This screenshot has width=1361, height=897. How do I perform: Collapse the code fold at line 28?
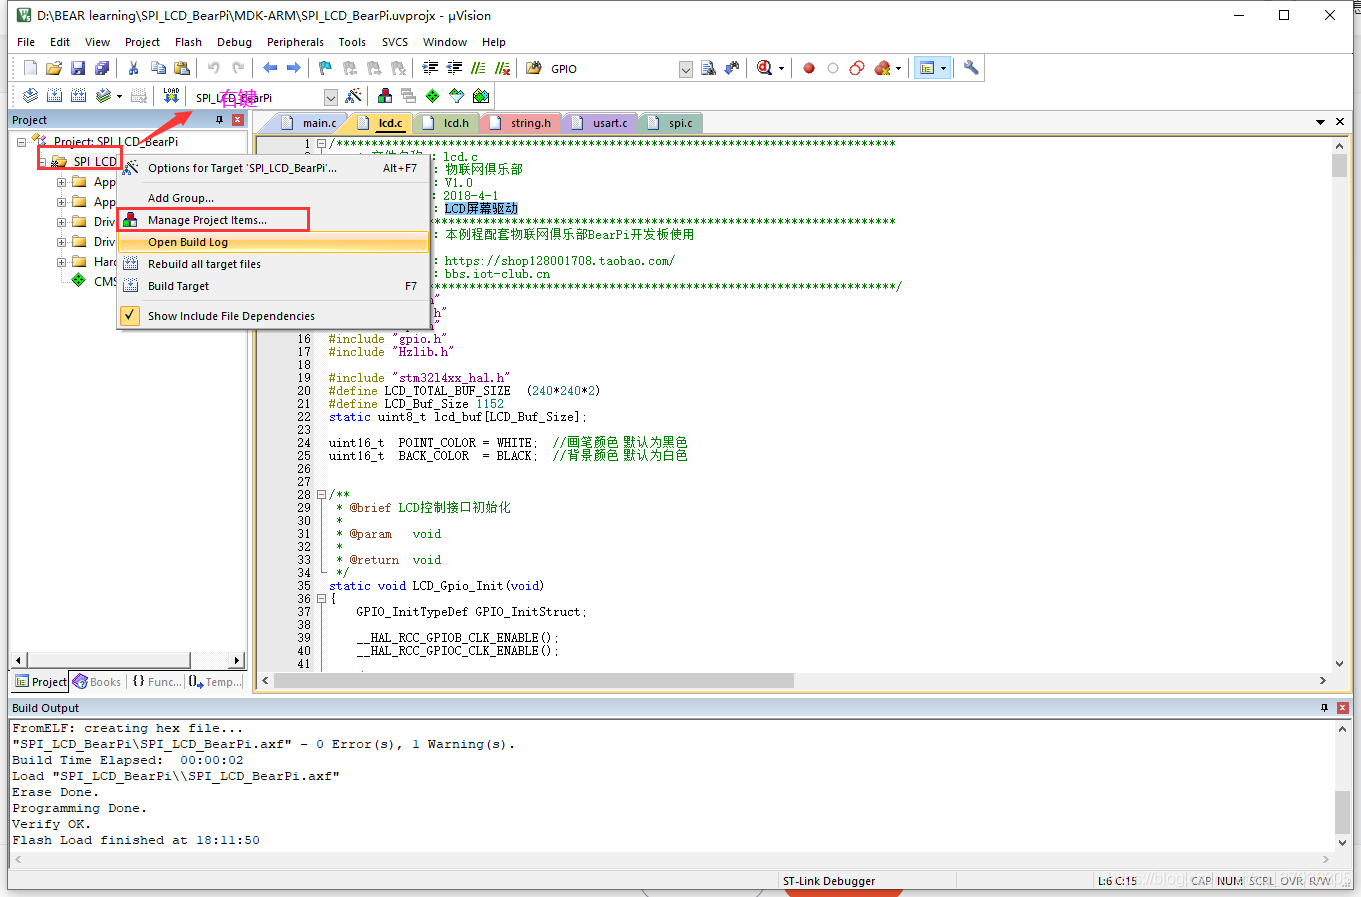tap(321, 494)
